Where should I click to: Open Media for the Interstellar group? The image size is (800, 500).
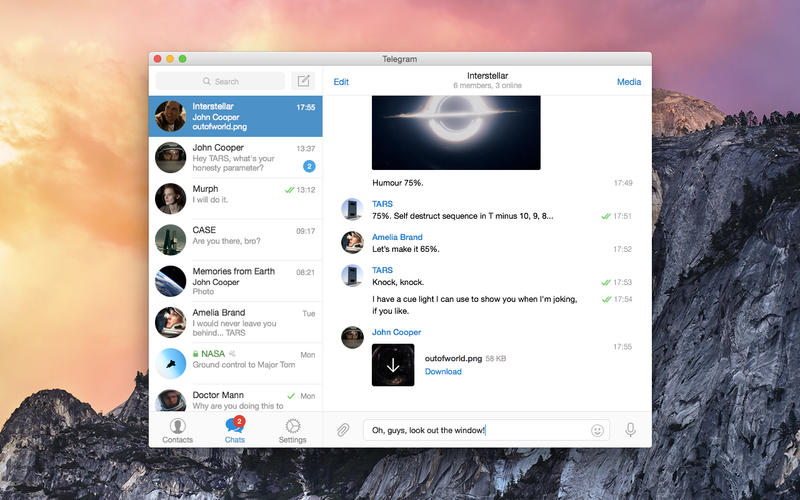click(x=628, y=82)
